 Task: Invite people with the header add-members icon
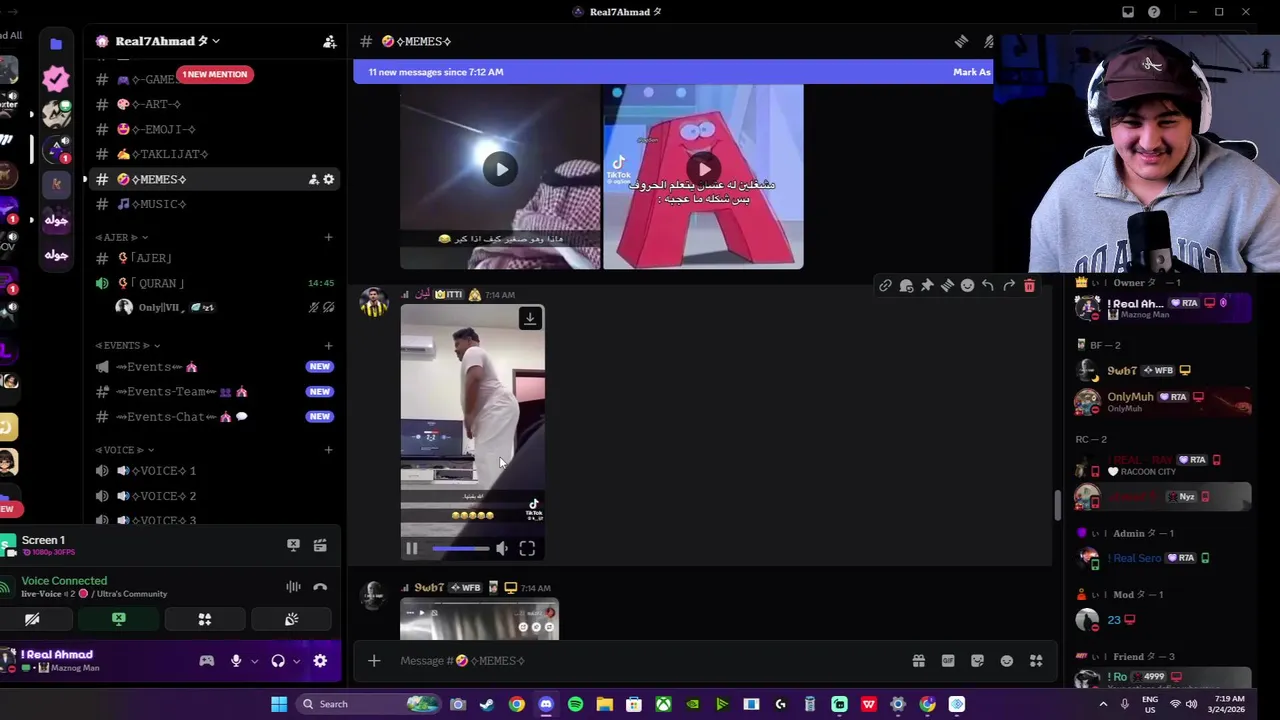coord(329,41)
